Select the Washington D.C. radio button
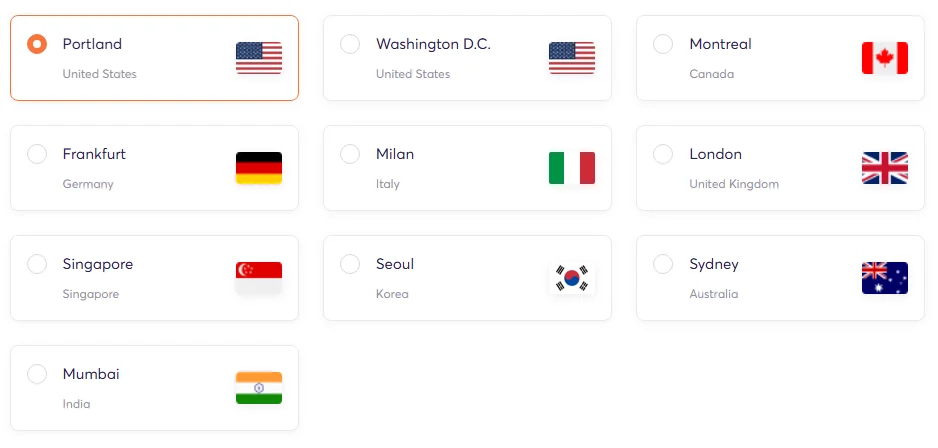Viewport: 938px width, 448px height. click(350, 44)
